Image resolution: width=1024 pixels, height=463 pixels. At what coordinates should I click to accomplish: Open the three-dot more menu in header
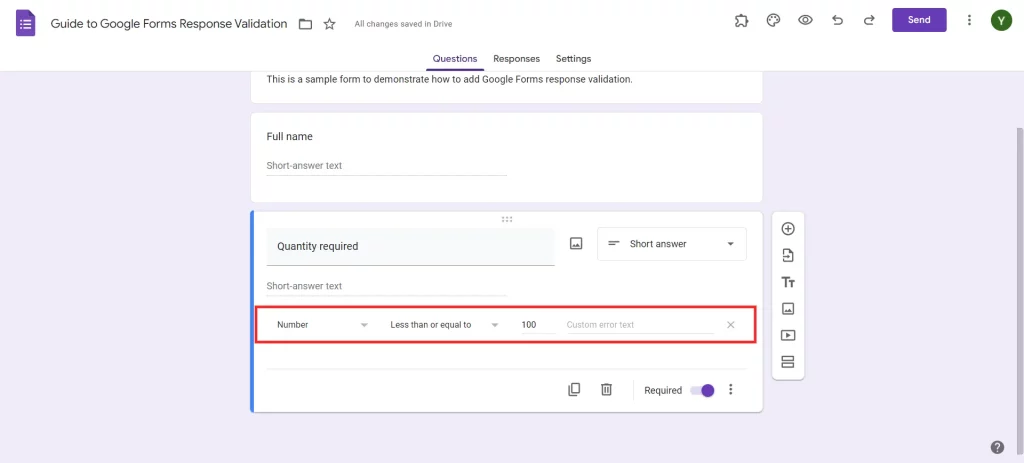click(969, 20)
